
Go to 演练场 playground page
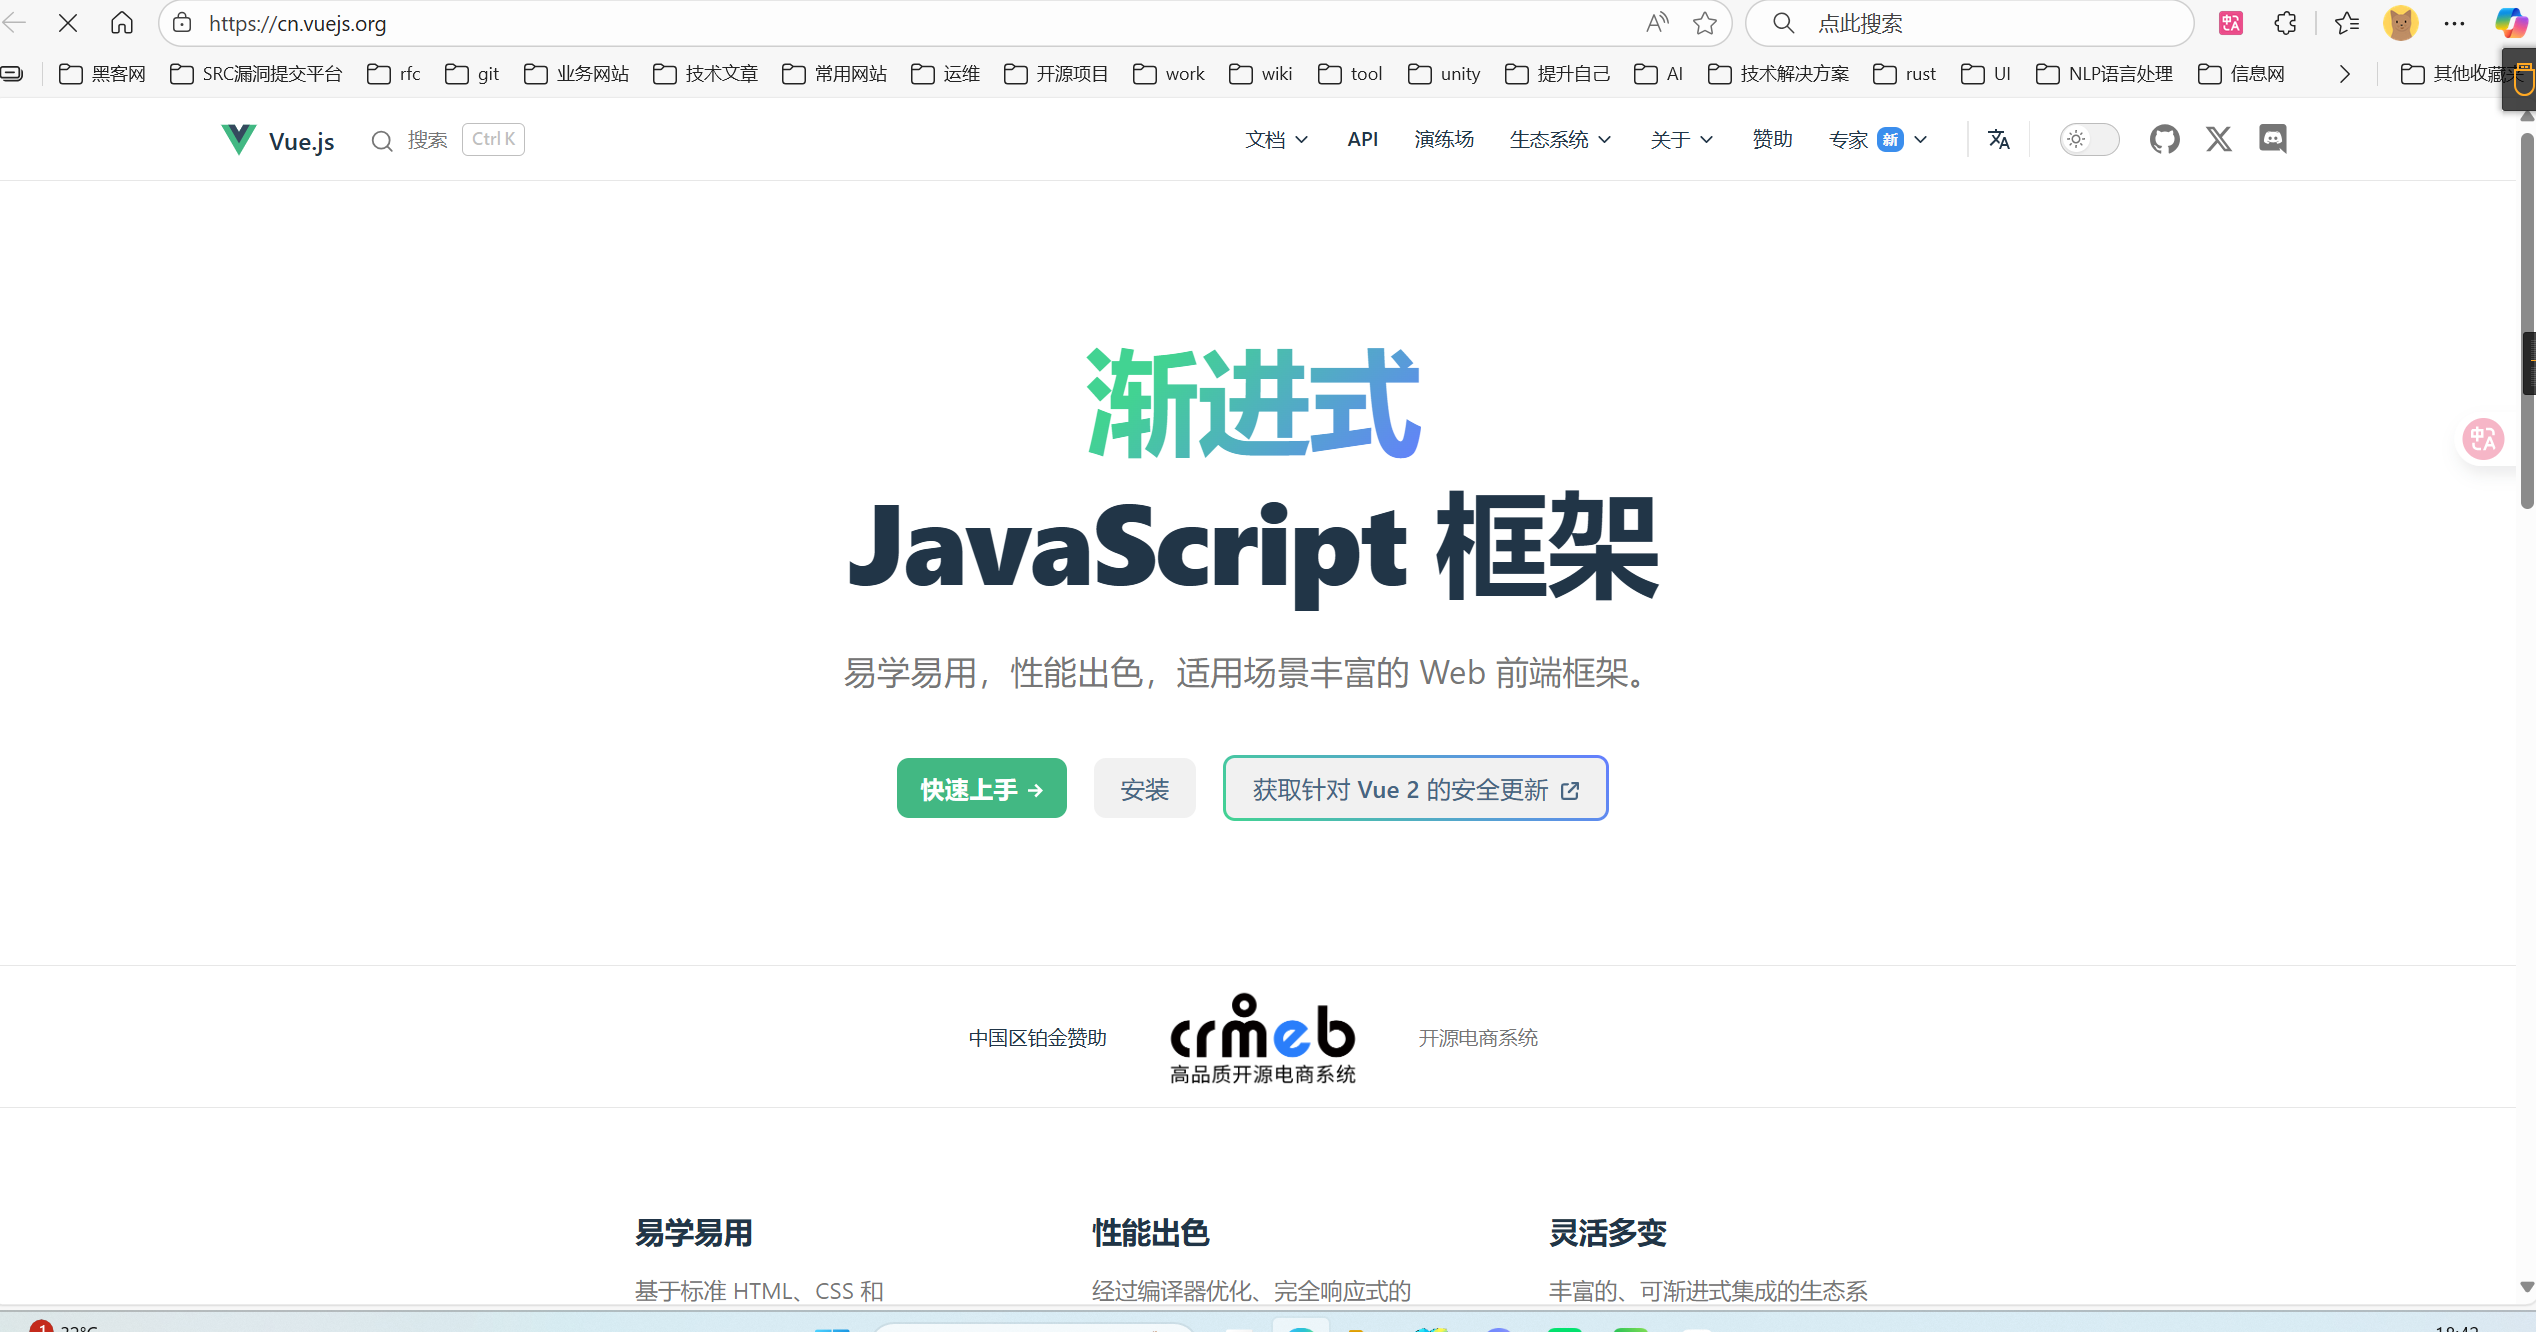(1444, 139)
